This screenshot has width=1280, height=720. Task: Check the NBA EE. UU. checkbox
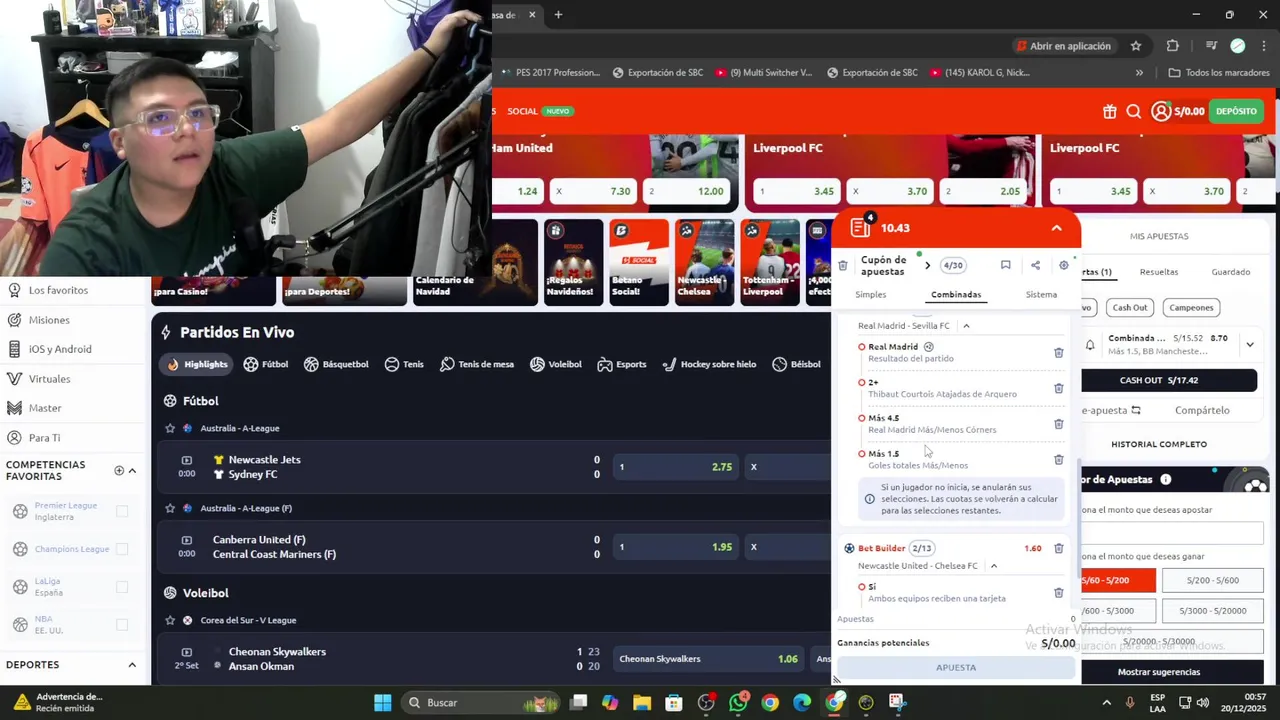click(x=122, y=625)
